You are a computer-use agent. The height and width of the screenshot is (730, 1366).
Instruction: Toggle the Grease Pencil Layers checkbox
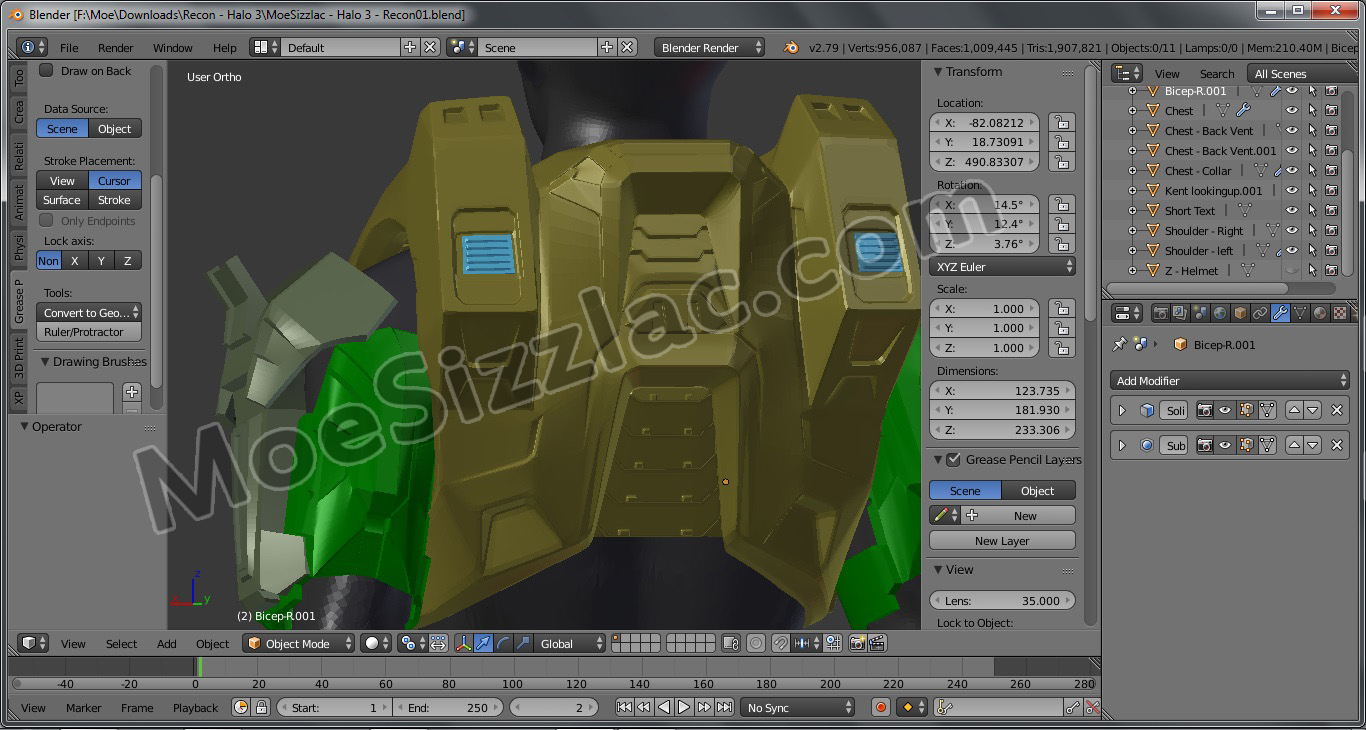tap(953, 459)
